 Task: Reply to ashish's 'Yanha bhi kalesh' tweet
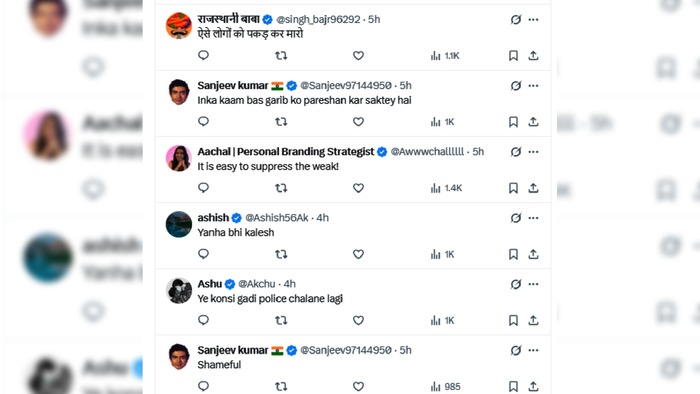[x=203, y=254]
